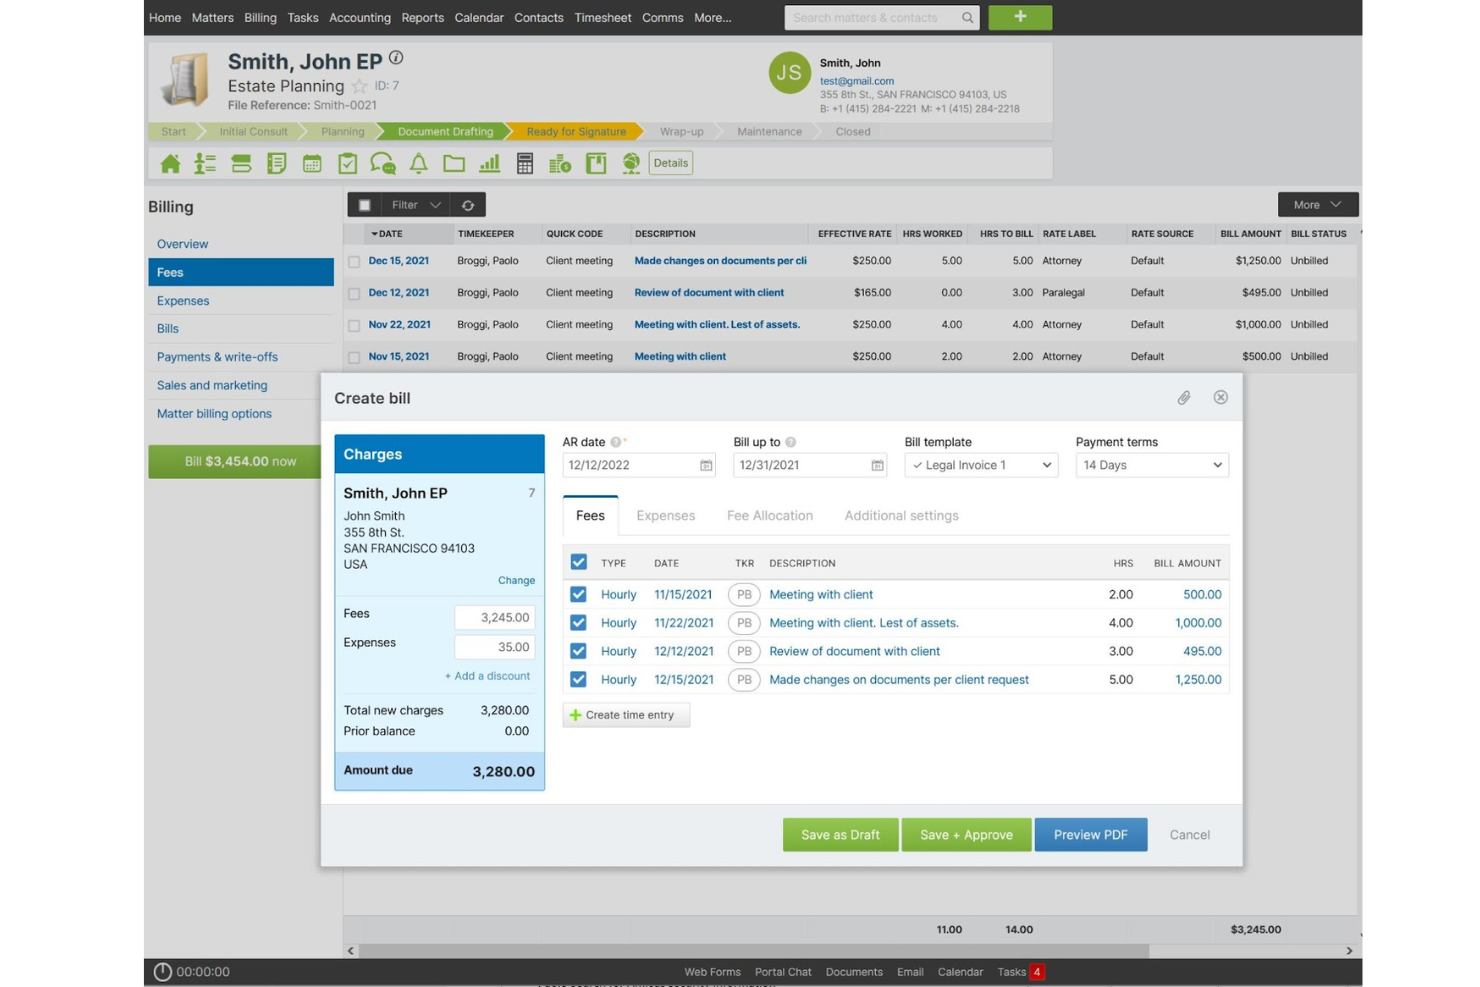Expand the Payment terms dropdown
1480x987 pixels.
click(1152, 465)
